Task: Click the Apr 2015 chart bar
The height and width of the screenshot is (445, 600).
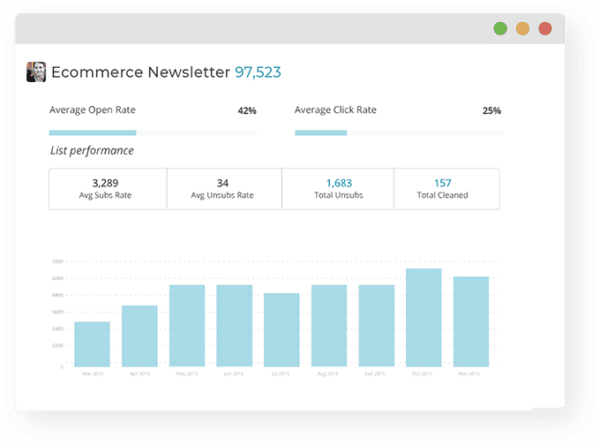Action: pos(140,336)
